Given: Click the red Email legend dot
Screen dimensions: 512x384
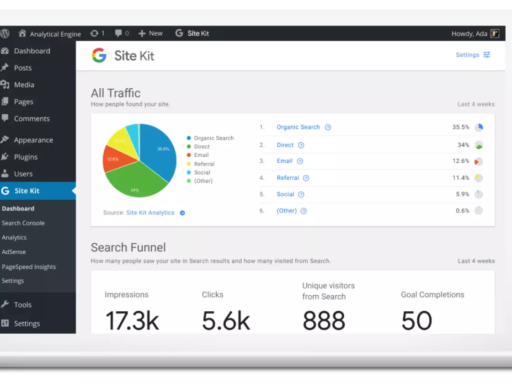Looking at the screenshot, I should [189, 155].
